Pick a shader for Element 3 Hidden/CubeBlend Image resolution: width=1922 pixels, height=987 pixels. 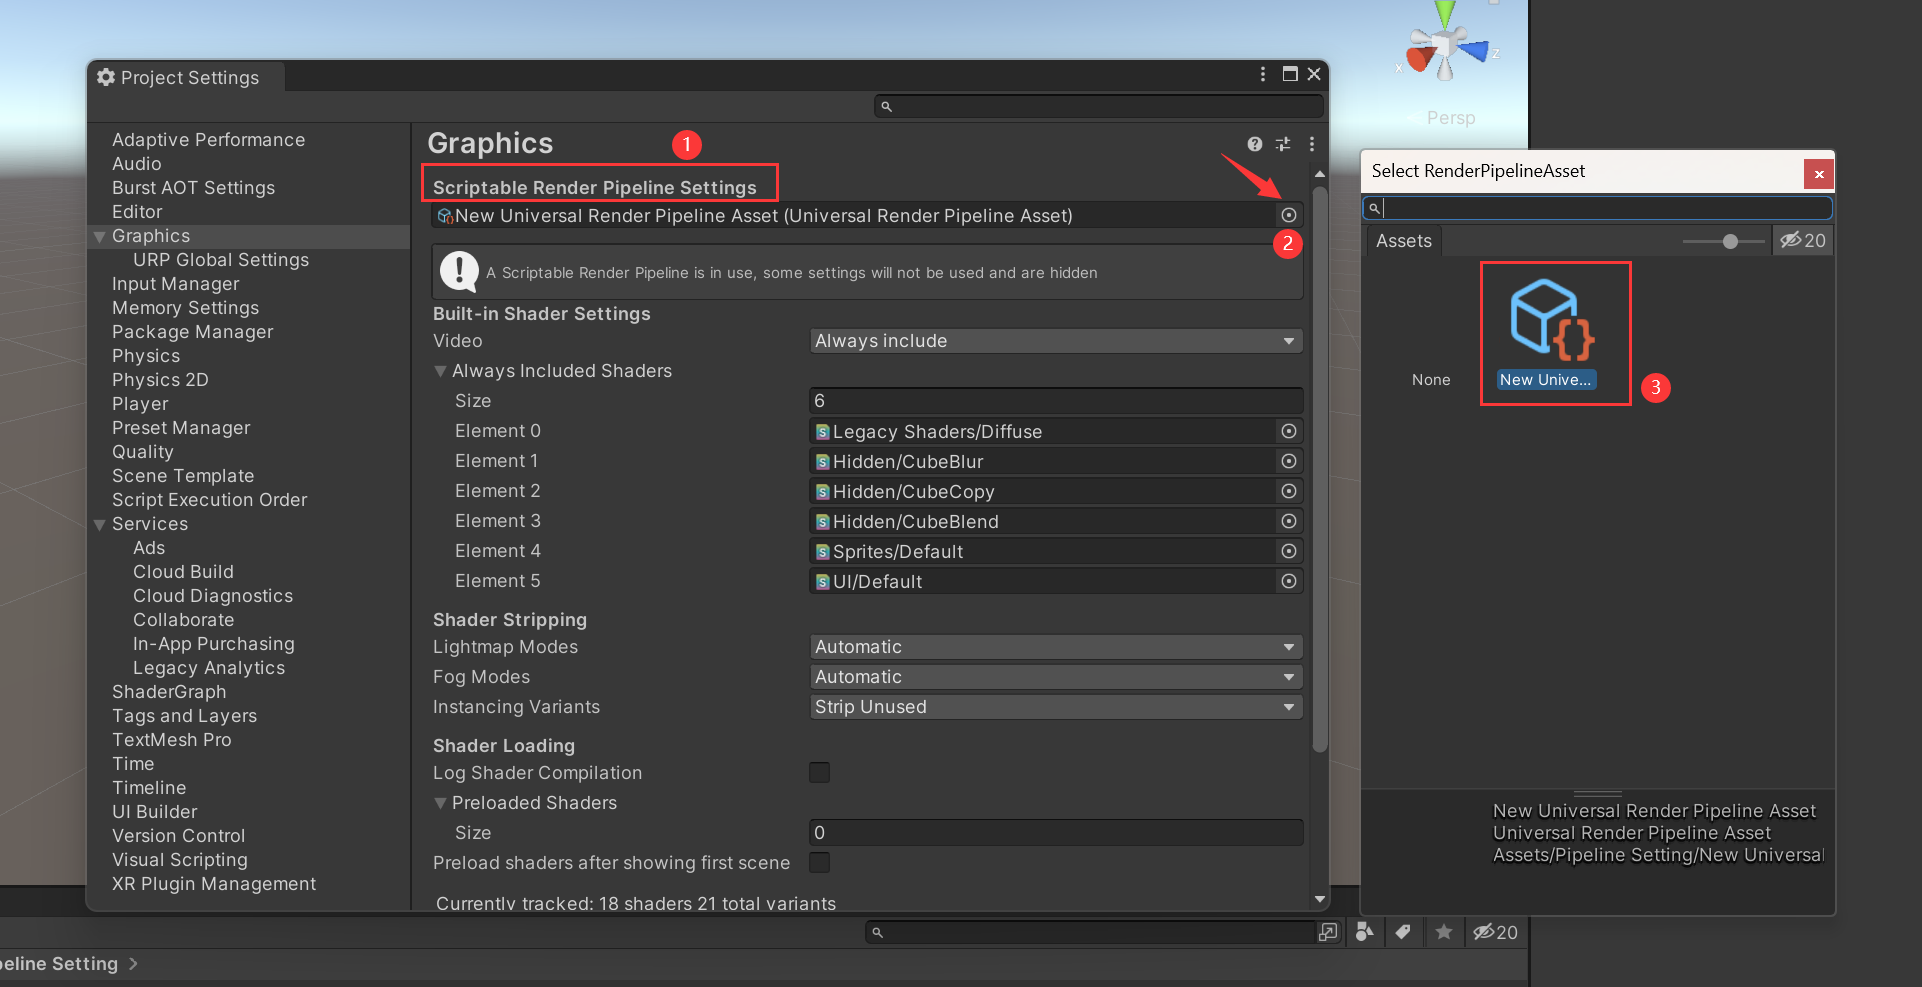pyautogui.click(x=1289, y=521)
